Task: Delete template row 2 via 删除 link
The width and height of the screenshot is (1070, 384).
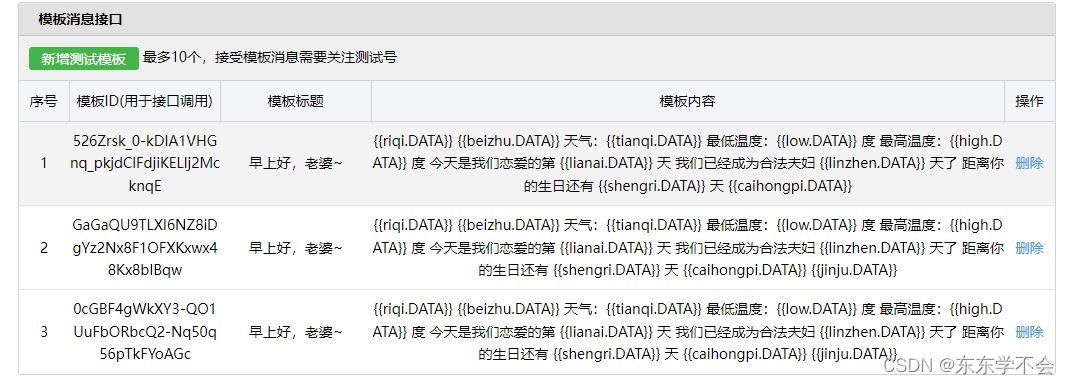Action: point(1029,248)
